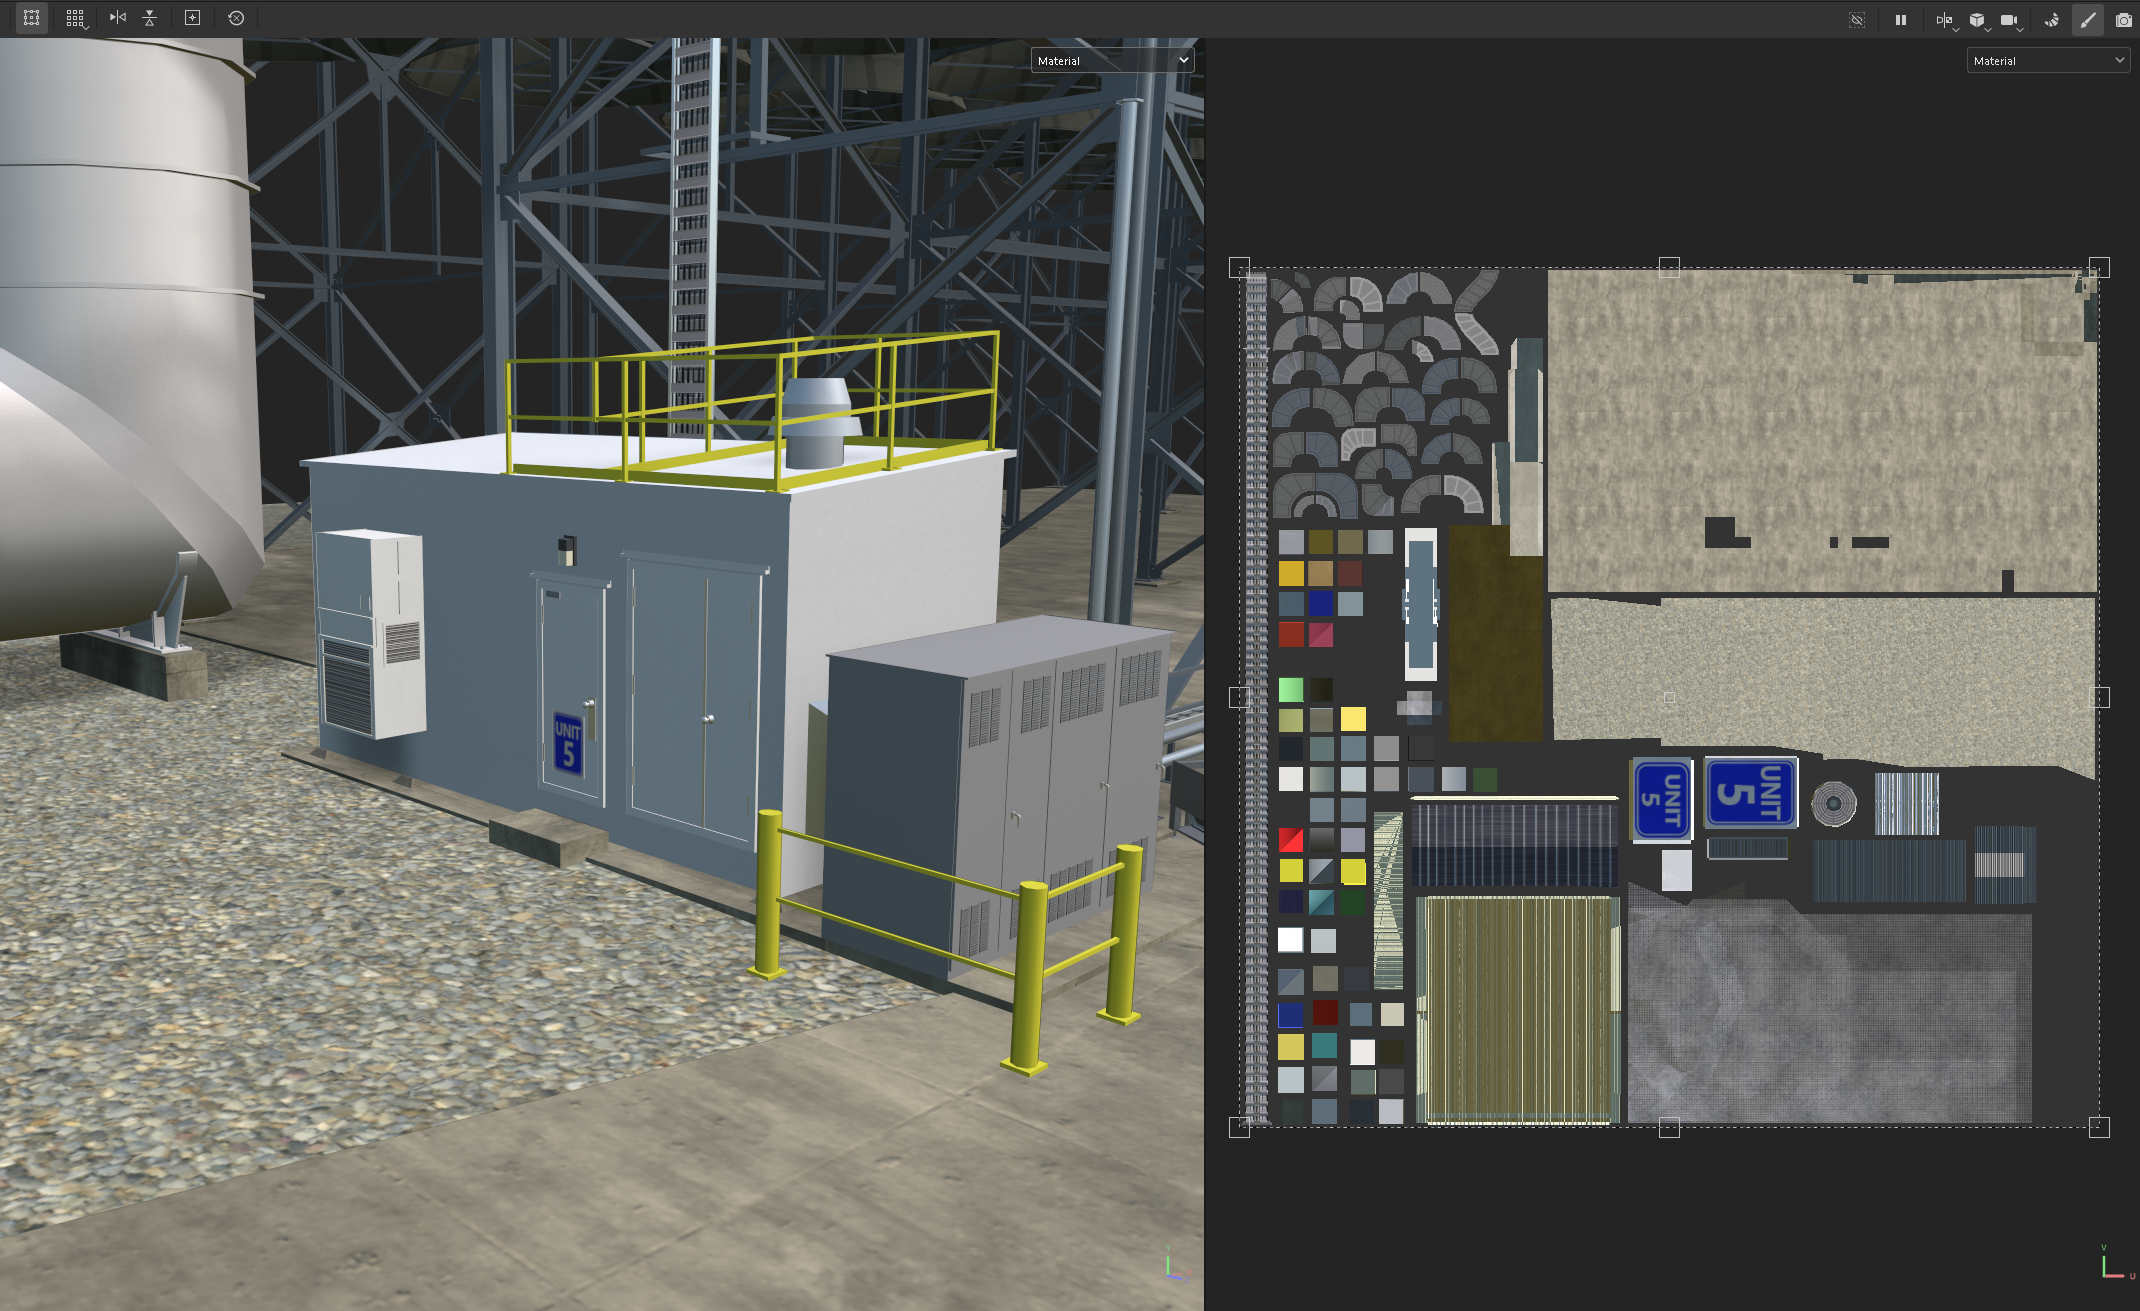Select the swirl-shaped brush icon

click(x=2051, y=18)
